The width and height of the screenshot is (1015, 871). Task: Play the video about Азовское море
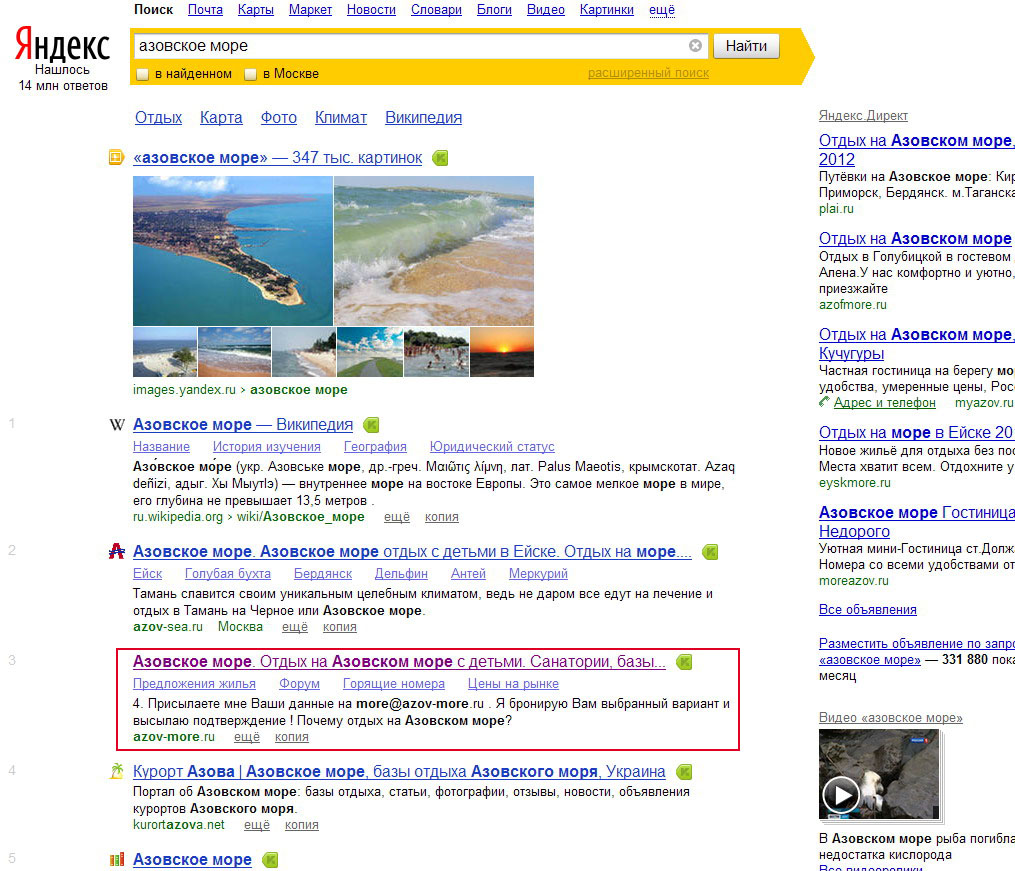[x=840, y=794]
